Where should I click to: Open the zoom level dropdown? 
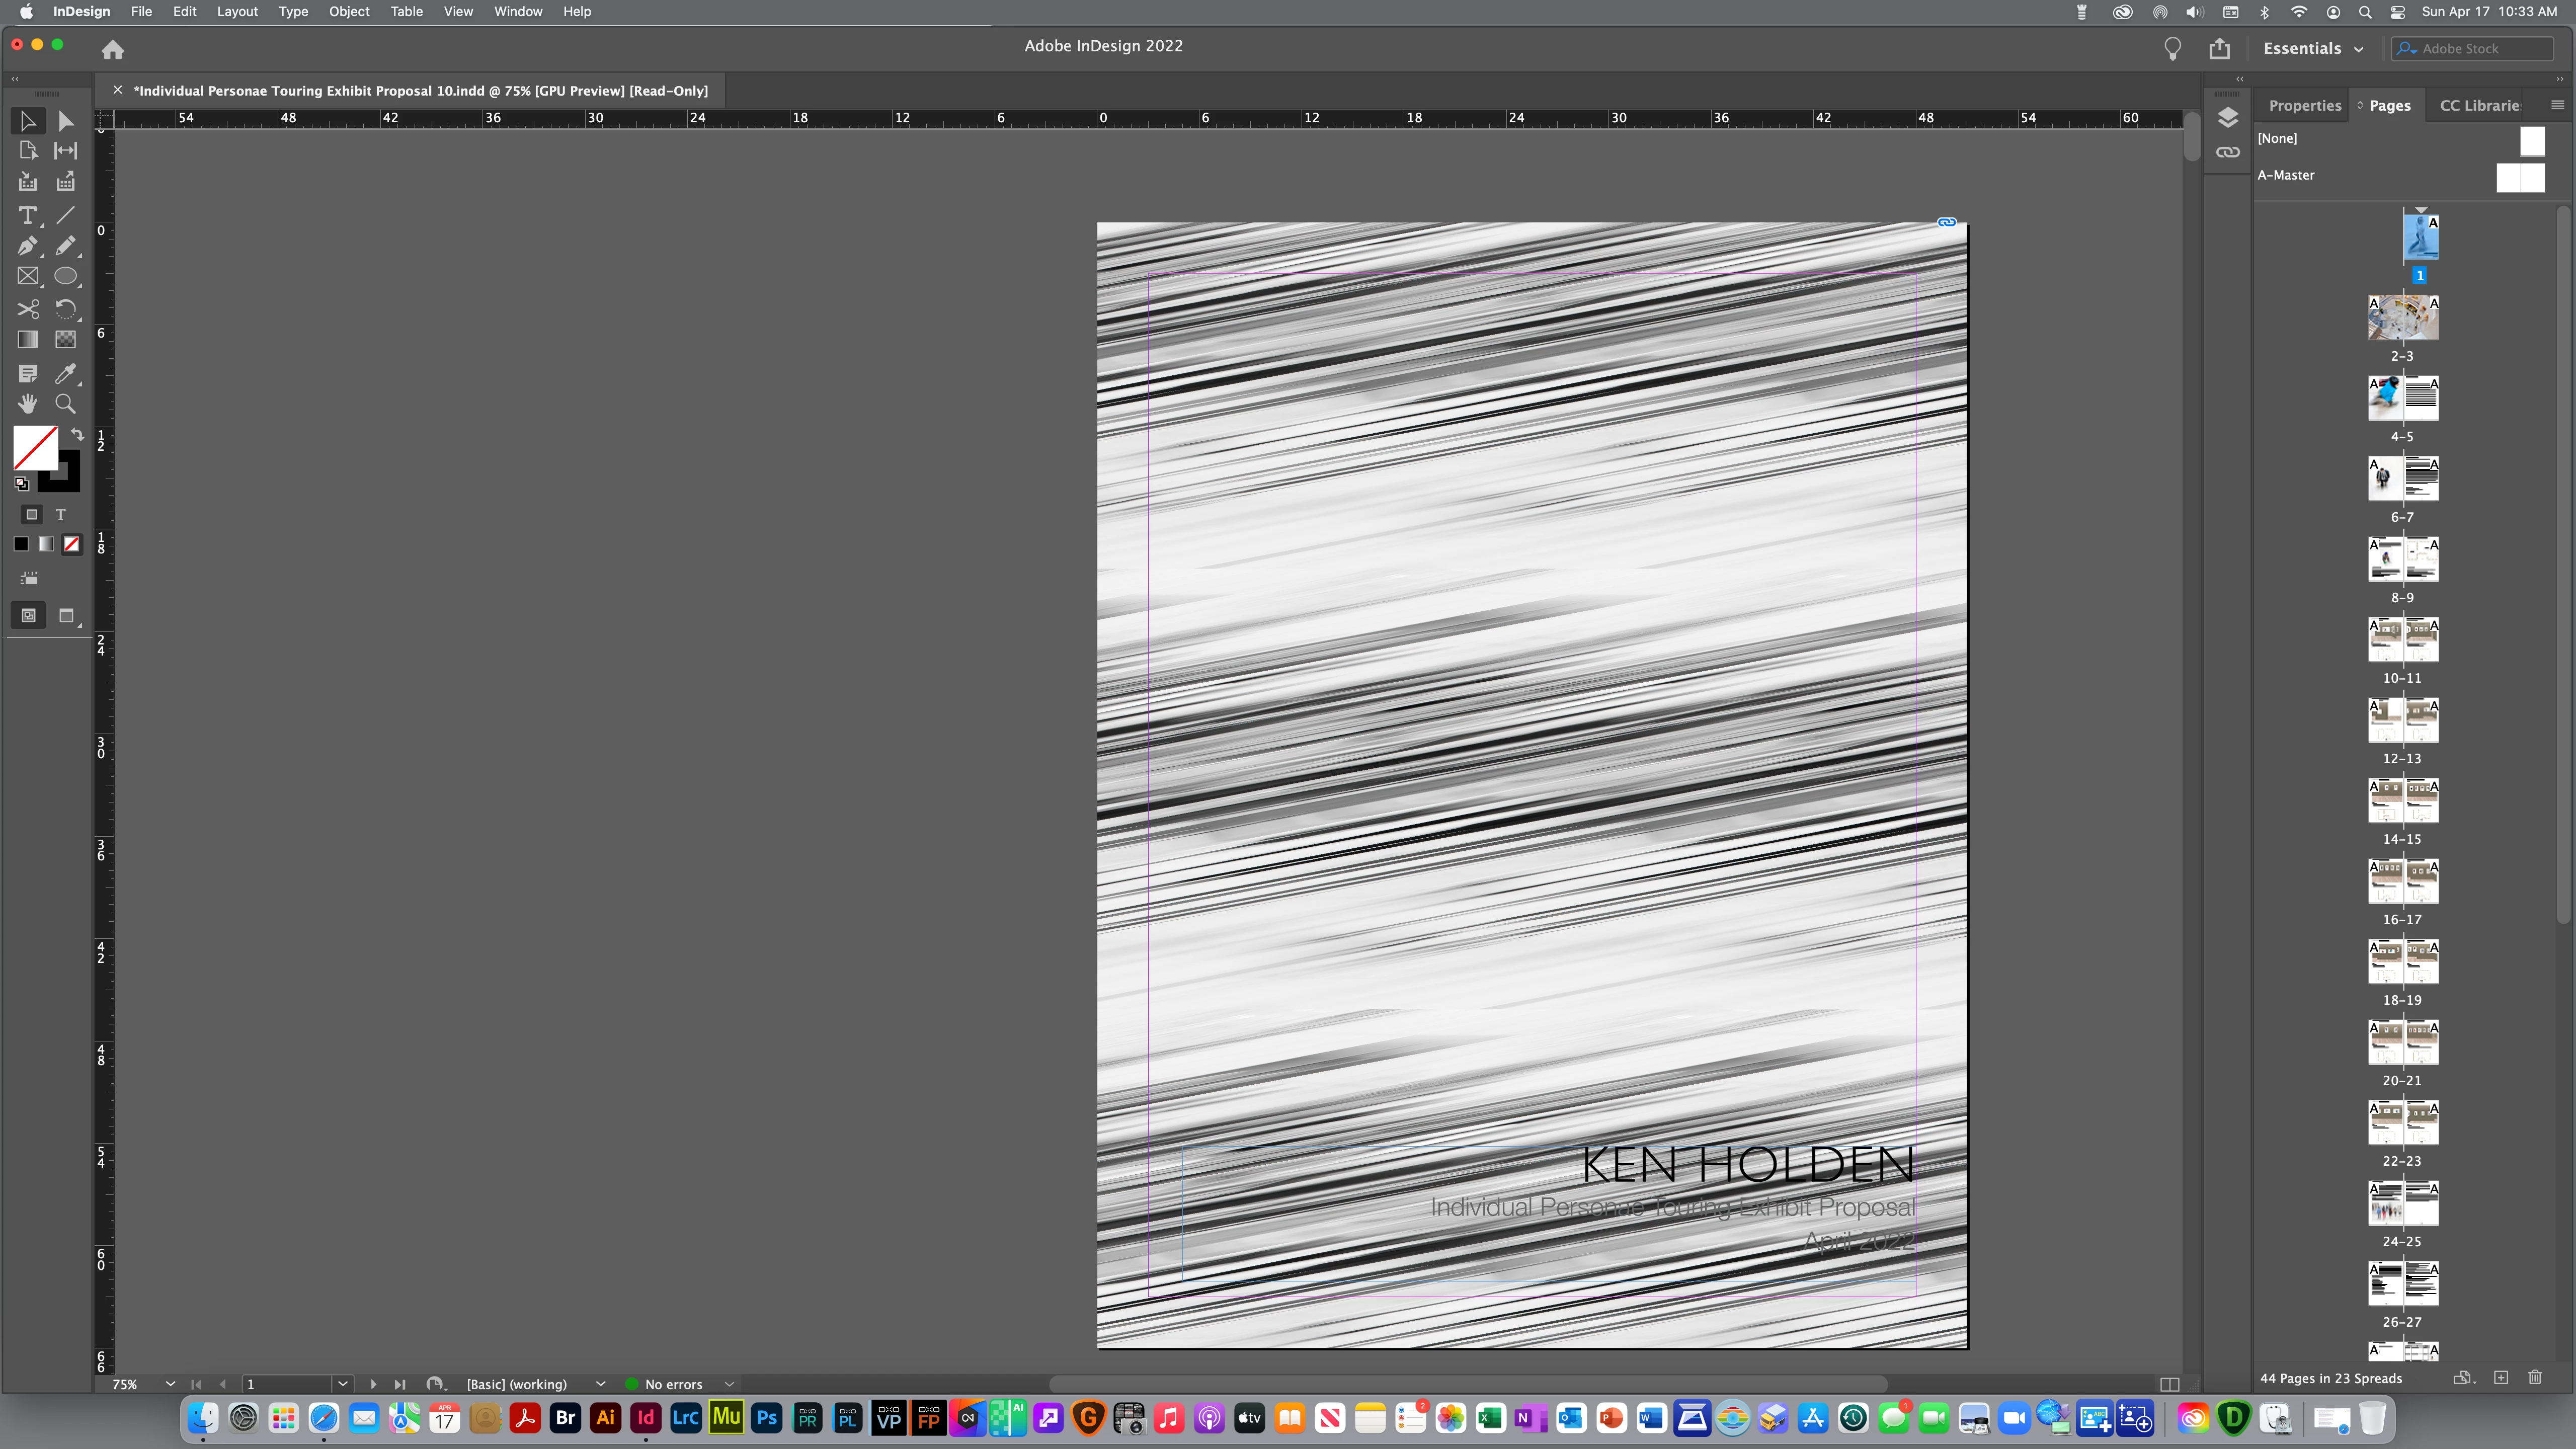click(170, 1384)
